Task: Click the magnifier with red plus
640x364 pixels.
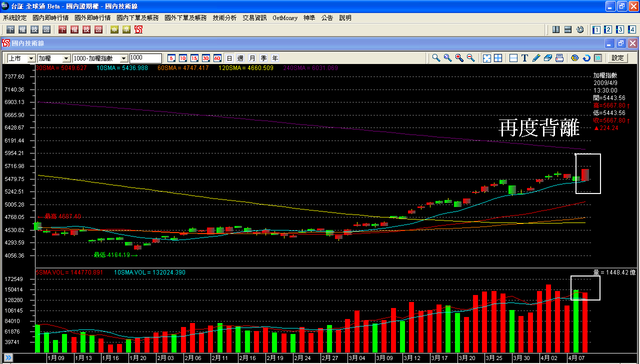Action: tap(459, 58)
